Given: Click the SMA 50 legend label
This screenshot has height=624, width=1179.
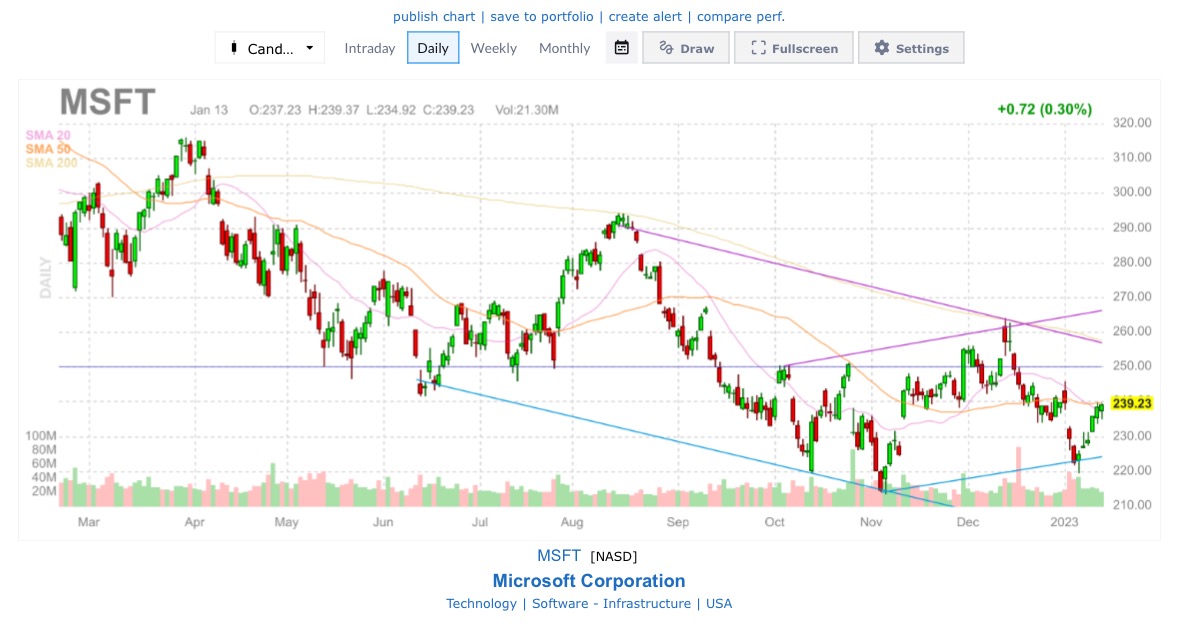Looking at the screenshot, I should click(48, 149).
